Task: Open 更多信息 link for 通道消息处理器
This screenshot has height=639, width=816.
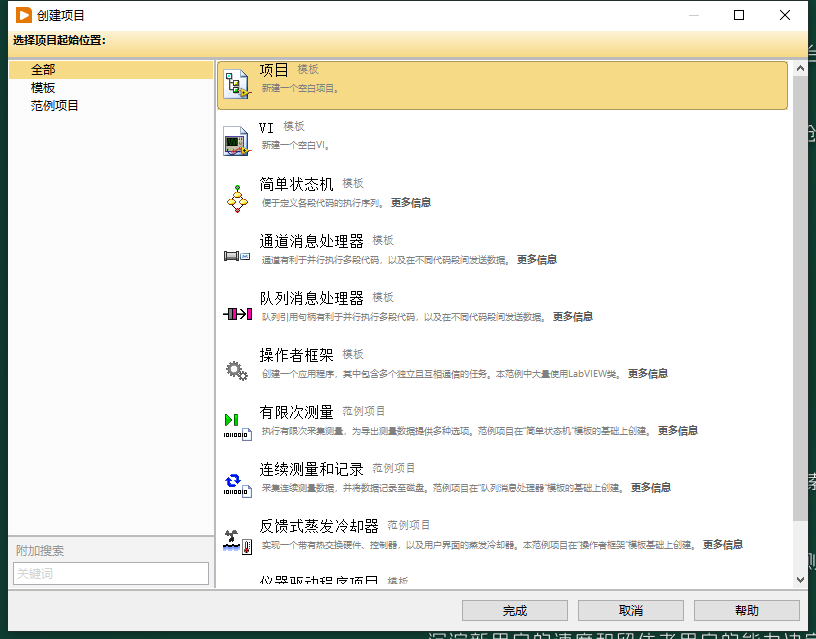Action: [x=537, y=259]
